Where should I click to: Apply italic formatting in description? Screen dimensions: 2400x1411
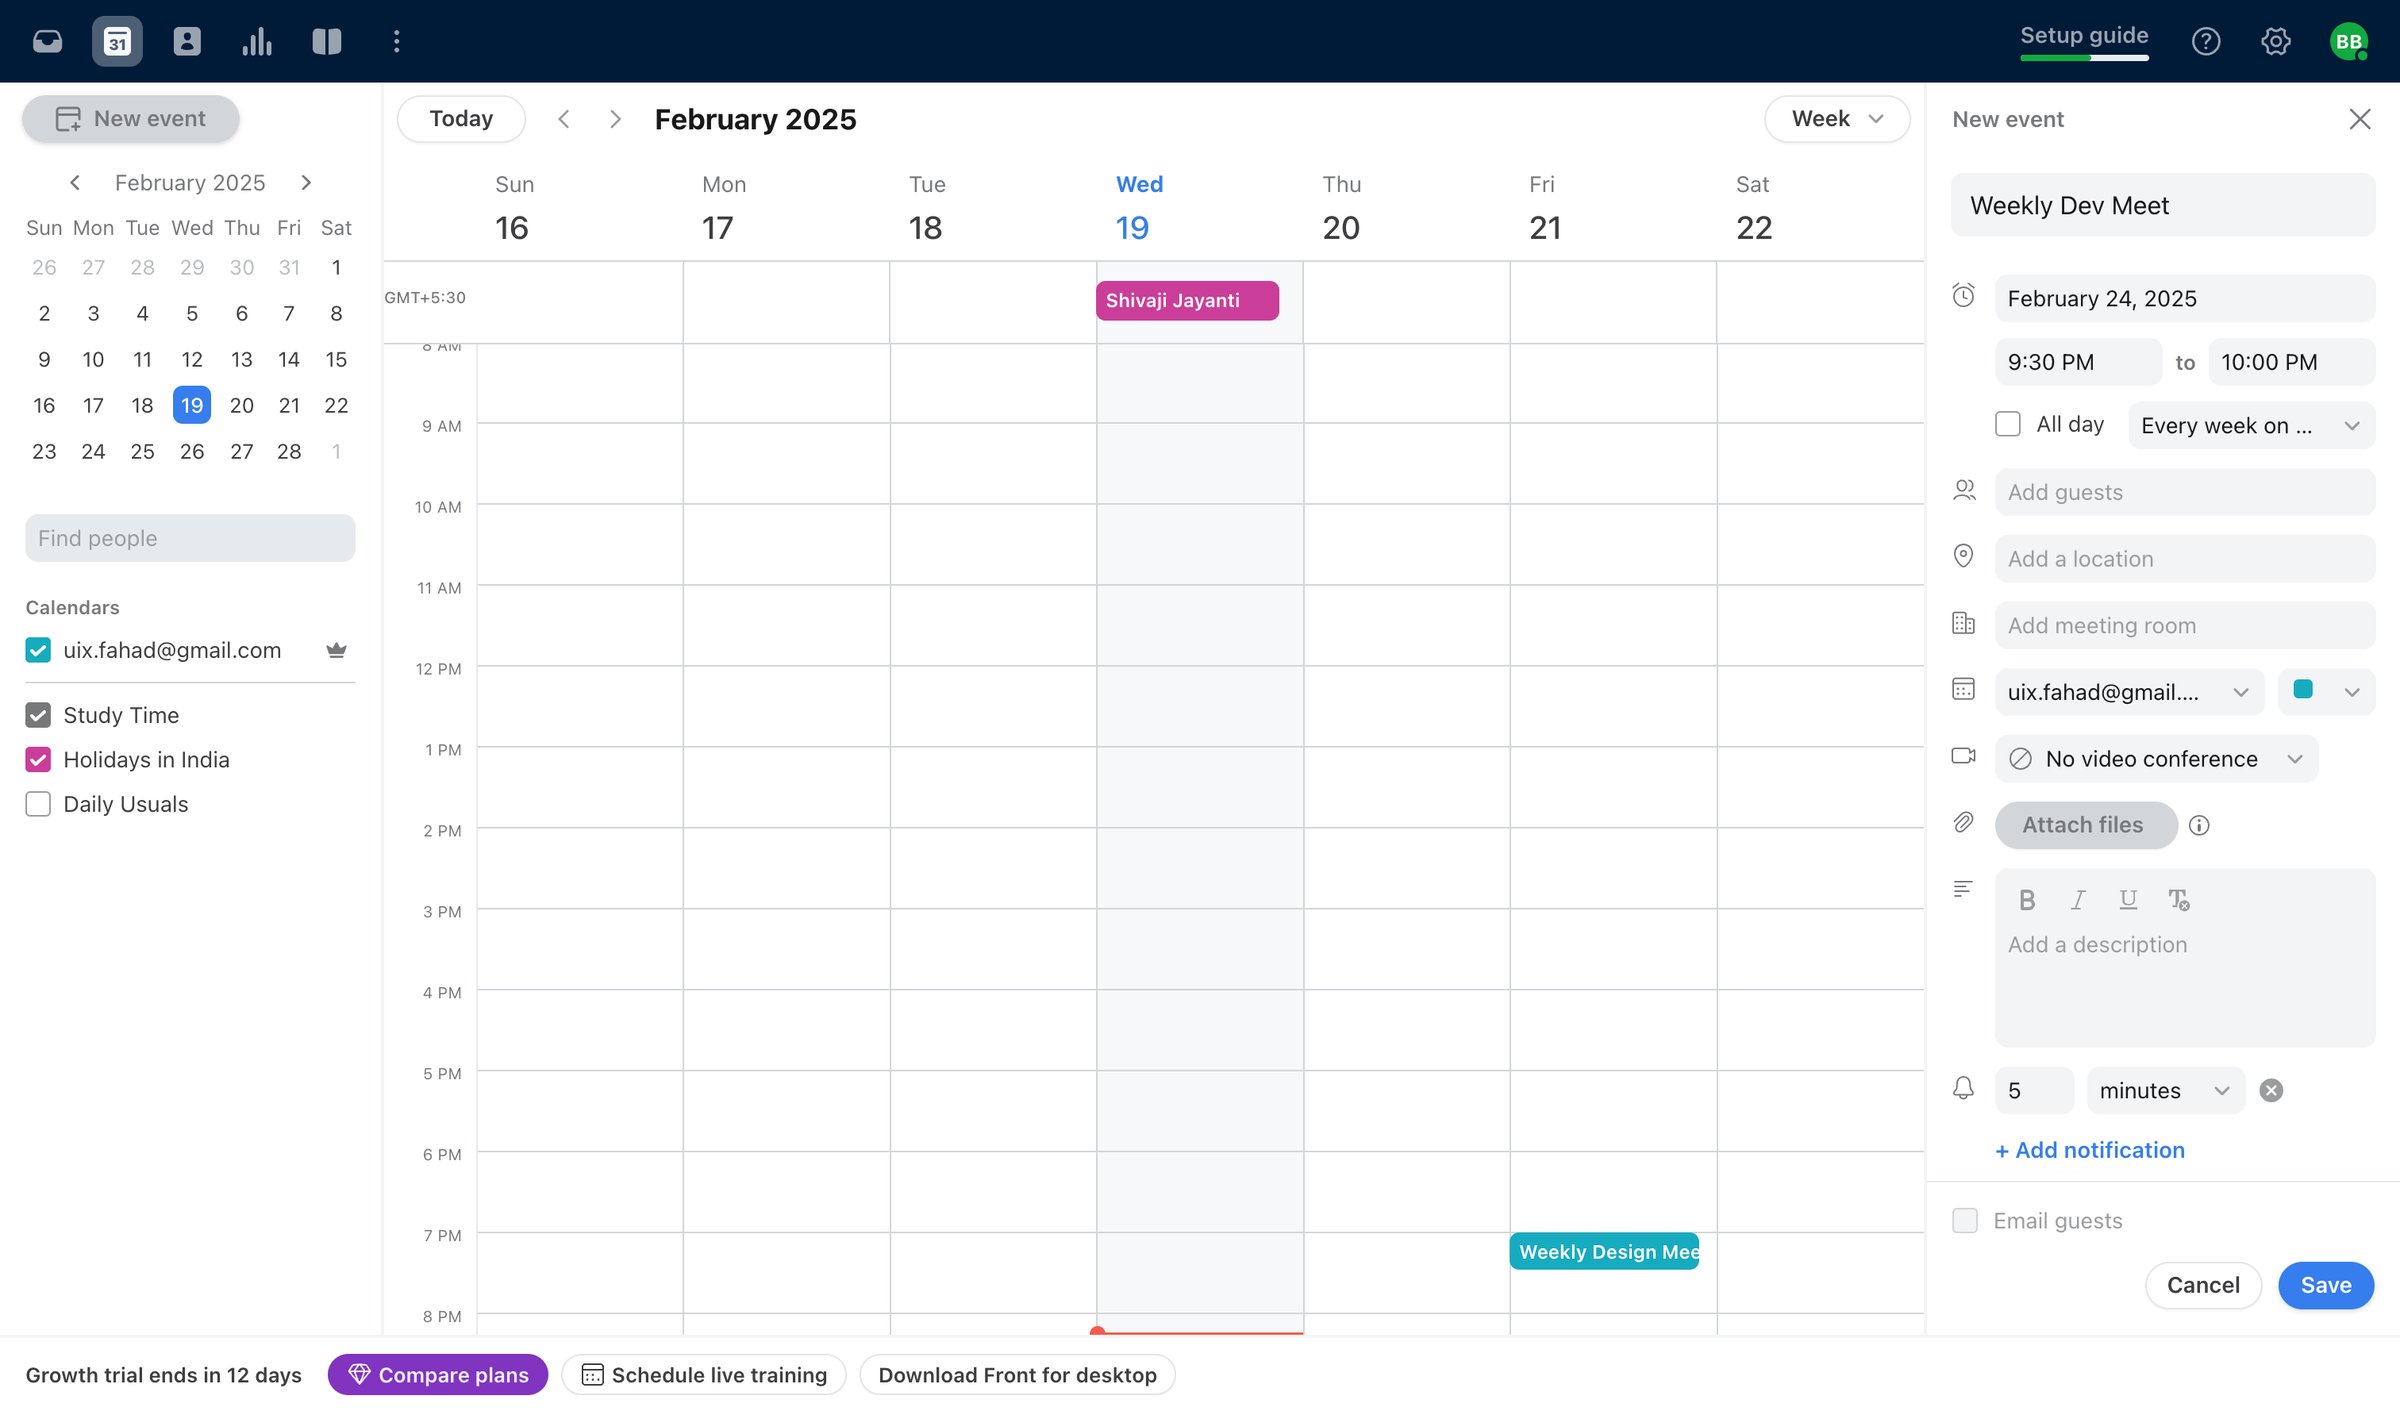[x=2078, y=900]
